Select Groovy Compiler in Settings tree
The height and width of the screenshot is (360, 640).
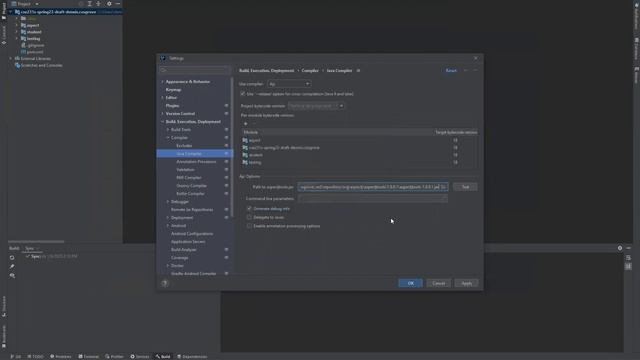[191, 186]
